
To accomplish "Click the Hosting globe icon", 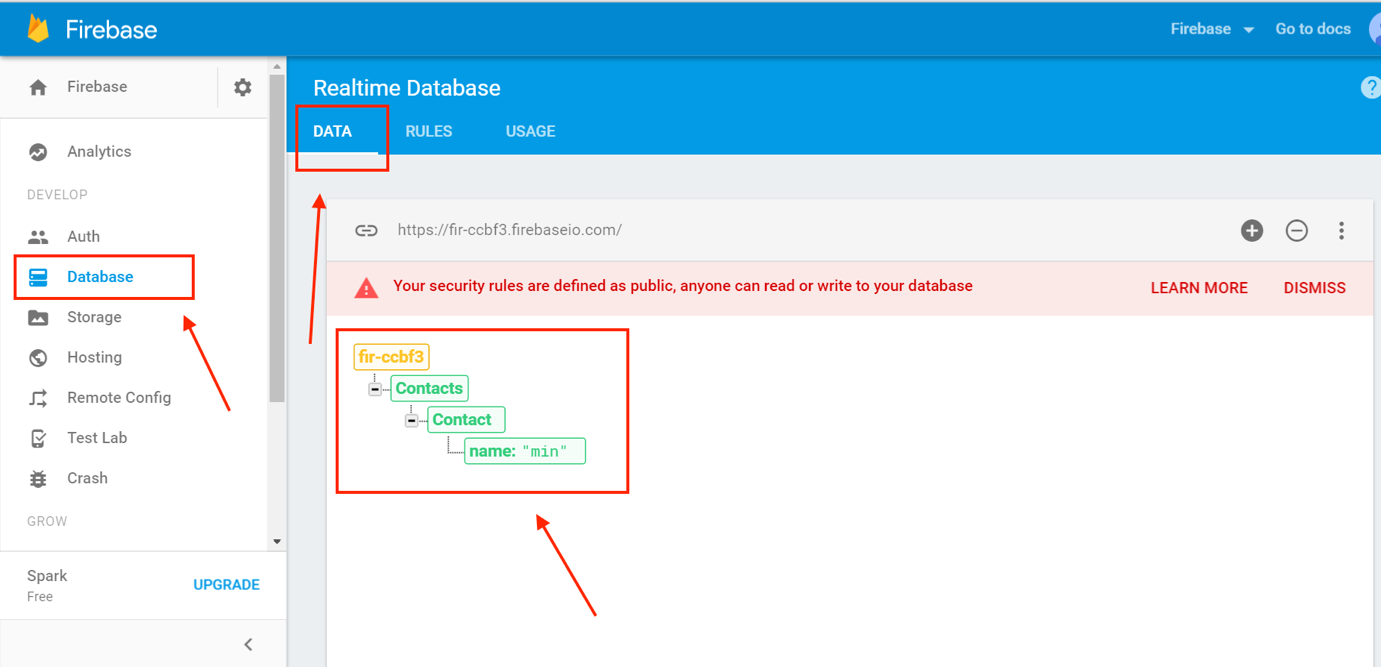I will pos(38,357).
